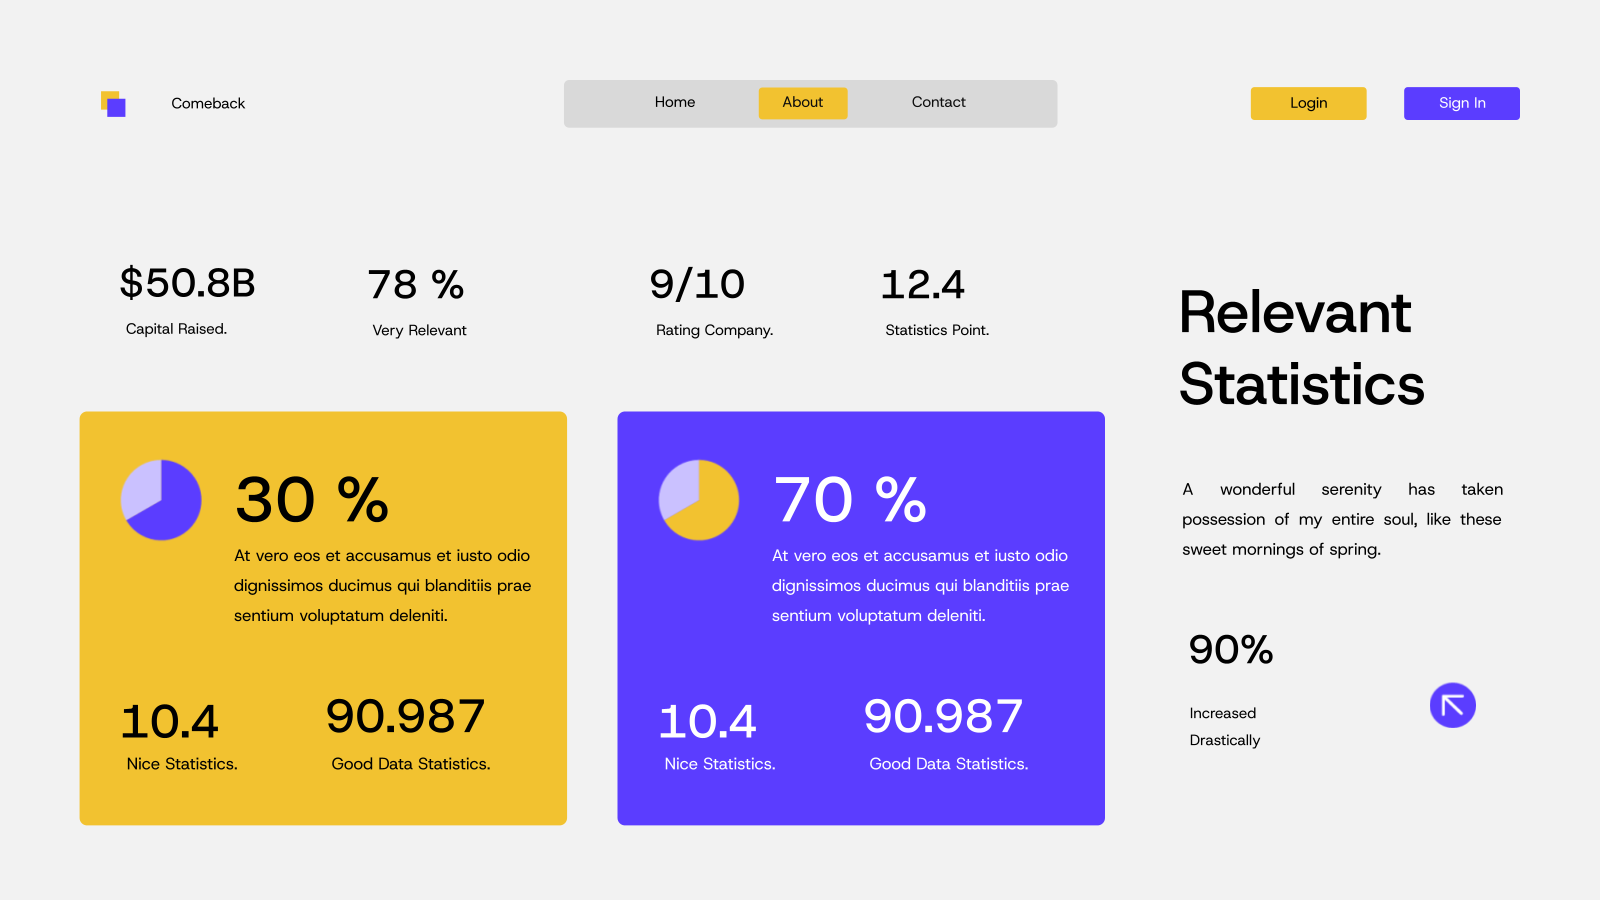Click the 30 % heading in yellow card
Image resolution: width=1600 pixels, height=900 pixels.
(x=312, y=500)
